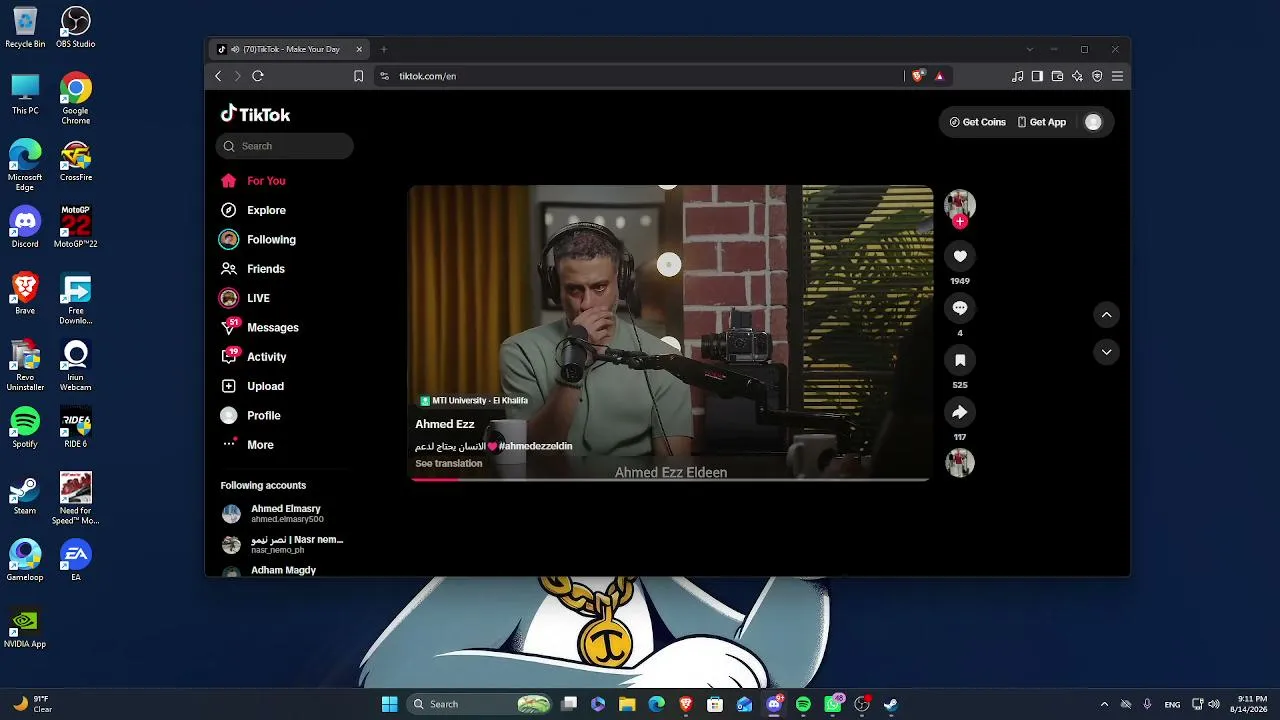The height and width of the screenshot is (720, 1280).
Task: Open Ahmed Ezz creator name
Action: click(445, 424)
